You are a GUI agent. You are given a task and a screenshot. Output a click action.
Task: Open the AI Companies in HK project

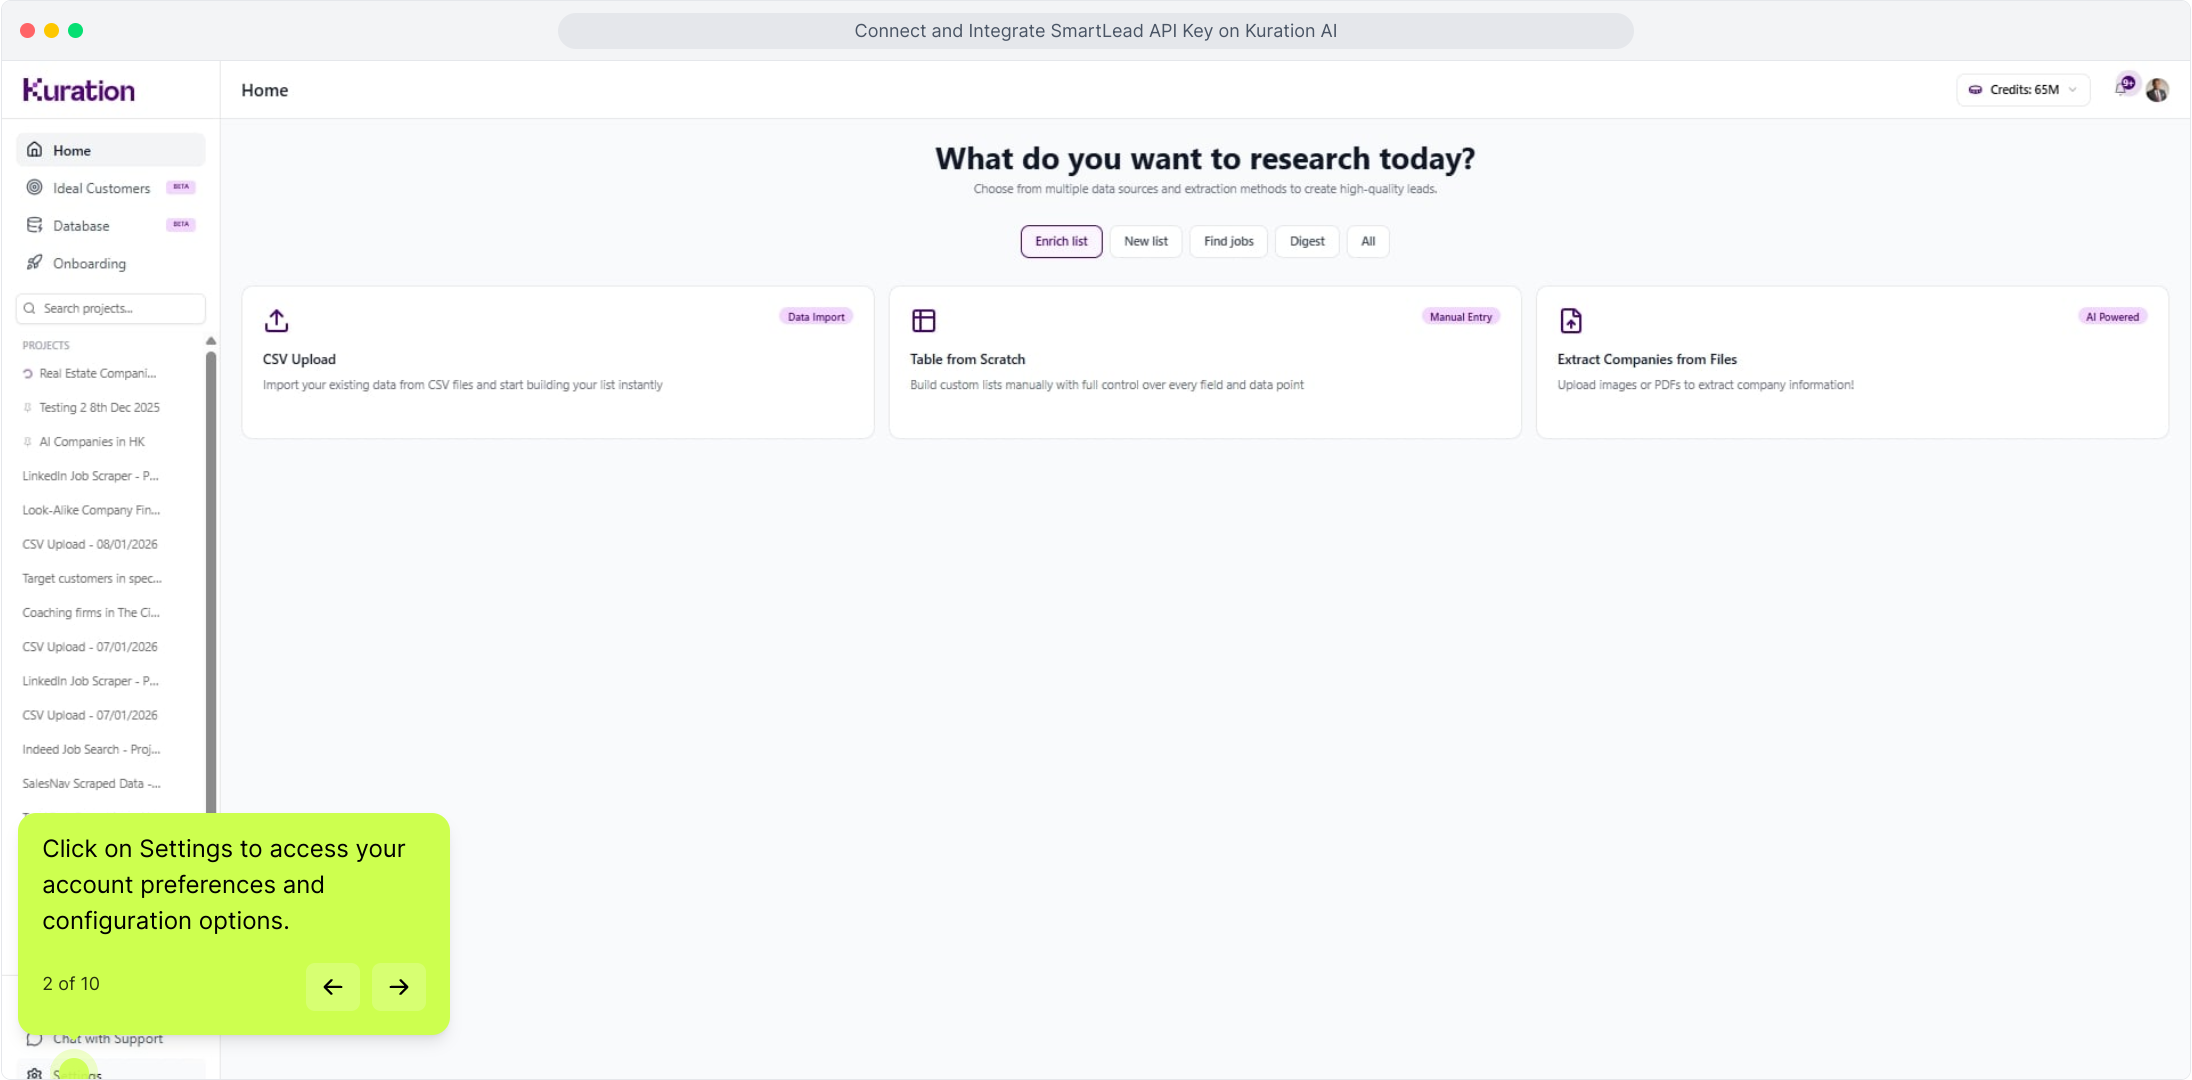click(x=92, y=441)
